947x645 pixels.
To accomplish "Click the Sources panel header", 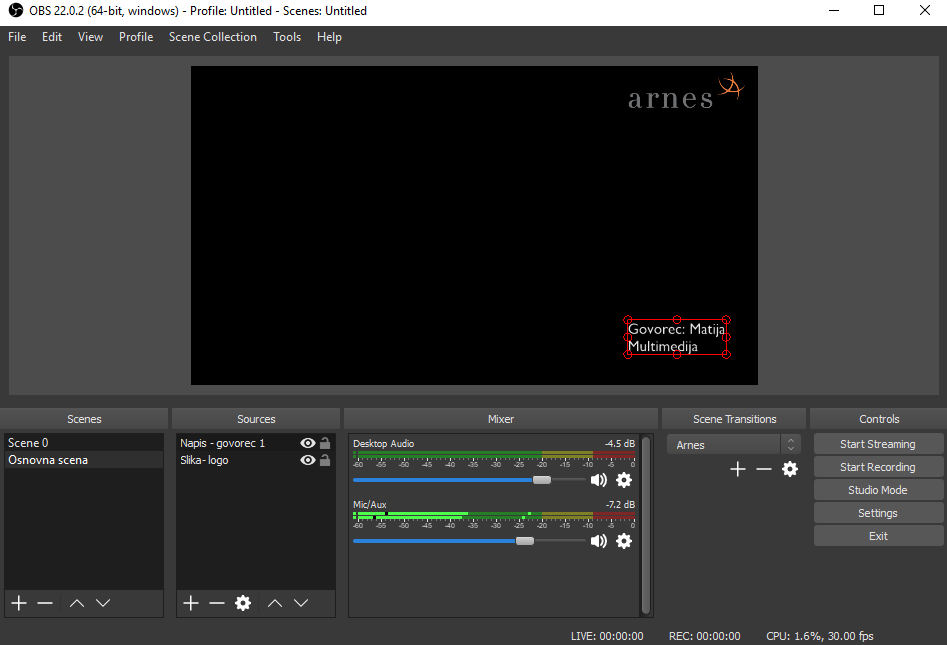I will [256, 419].
